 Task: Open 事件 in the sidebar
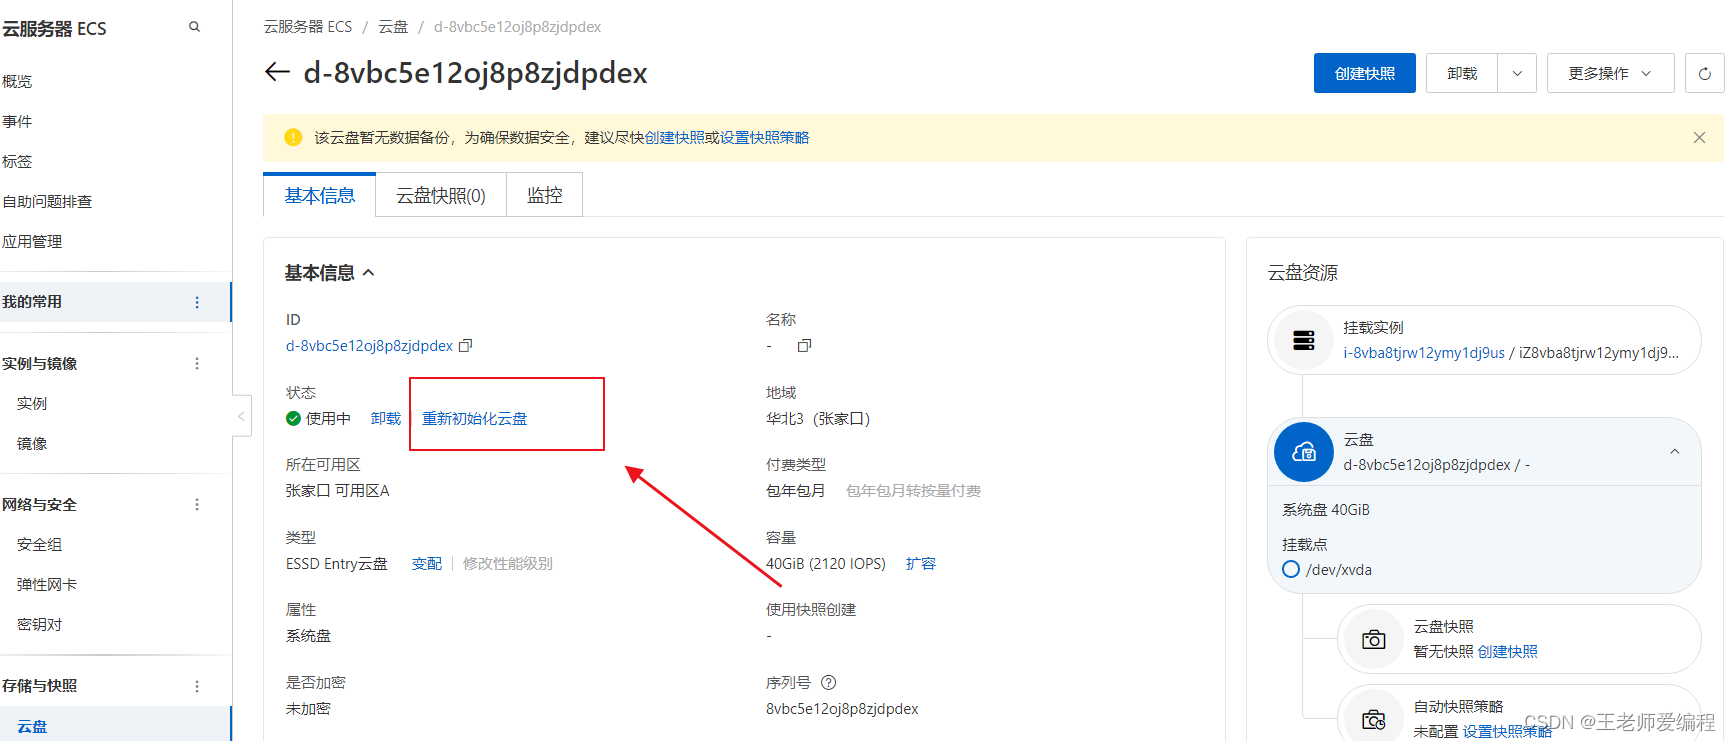pyautogui.click(x=17, y=122)
